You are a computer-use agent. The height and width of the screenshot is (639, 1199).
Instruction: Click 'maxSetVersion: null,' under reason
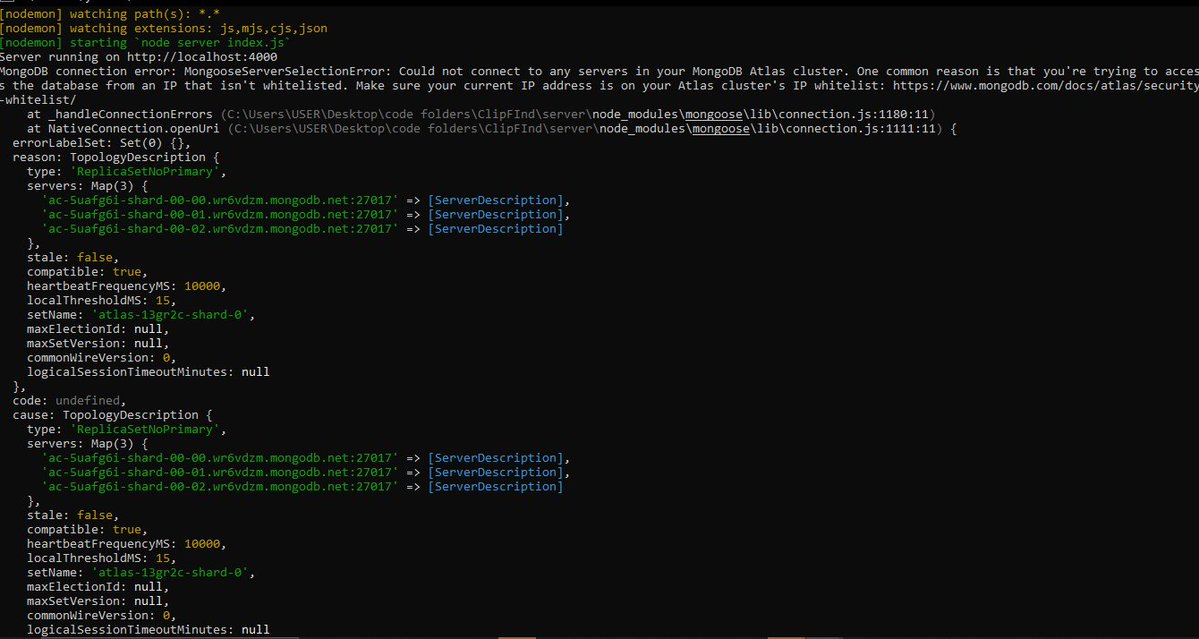click(98, 344)
